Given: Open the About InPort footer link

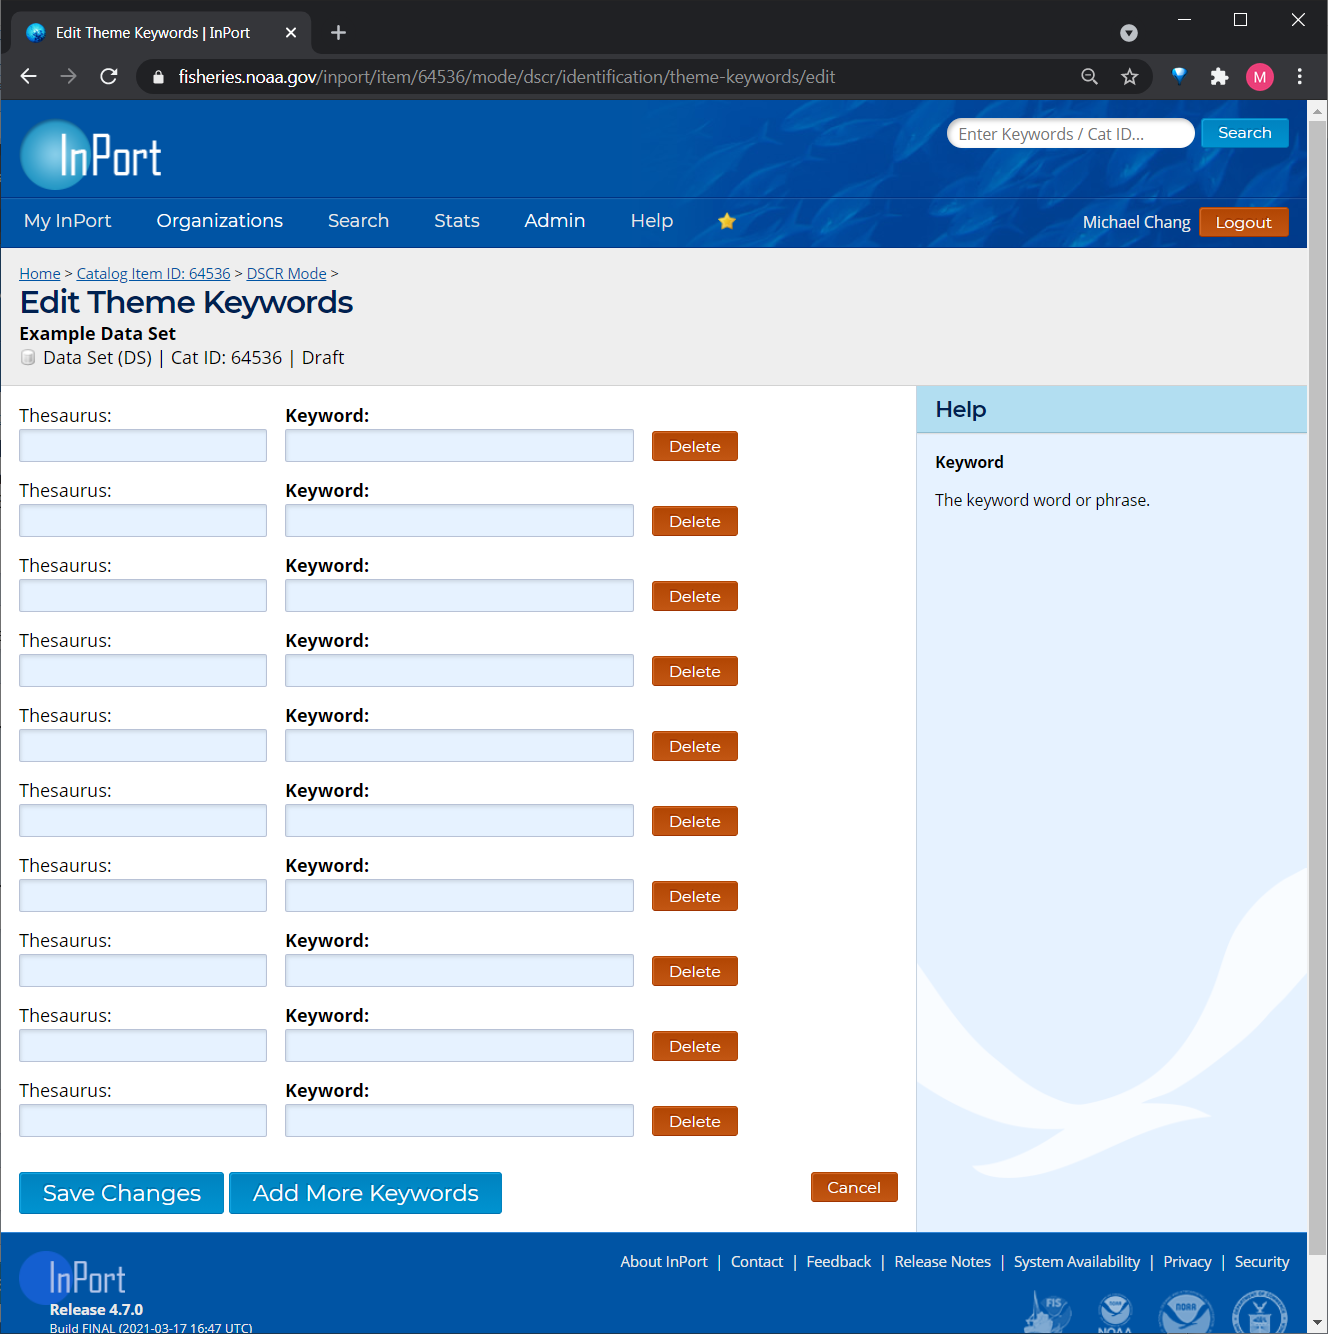Looking at the screenshot, I should pos(664,1262).
